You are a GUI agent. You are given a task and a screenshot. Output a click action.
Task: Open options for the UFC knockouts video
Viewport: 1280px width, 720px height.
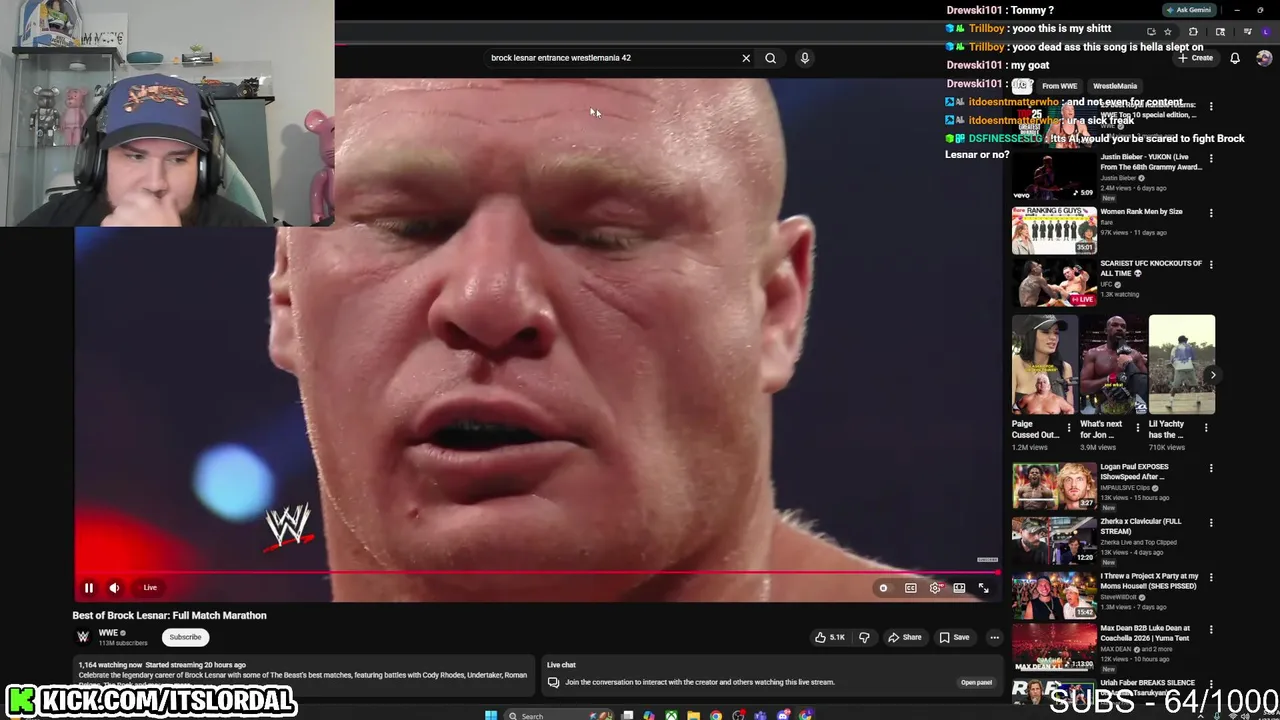1211,265
